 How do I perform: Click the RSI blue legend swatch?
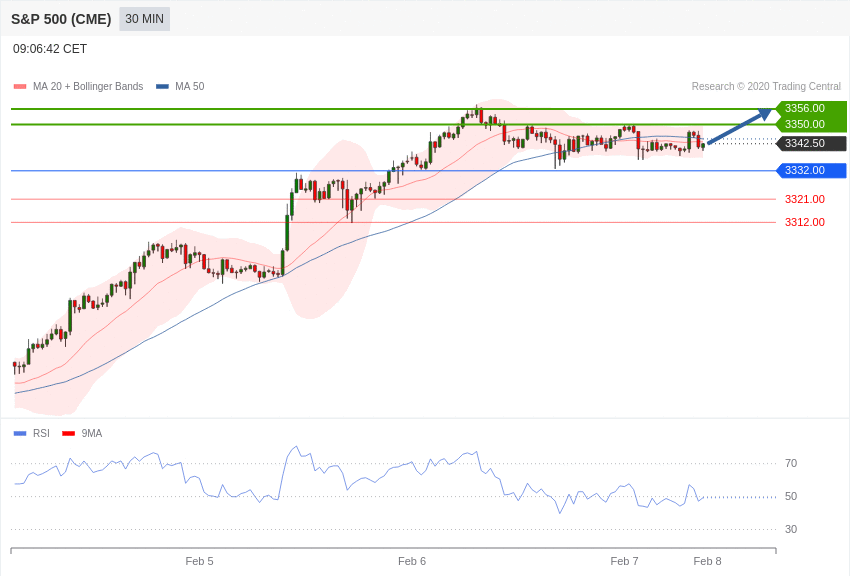[x=20, y=433]
